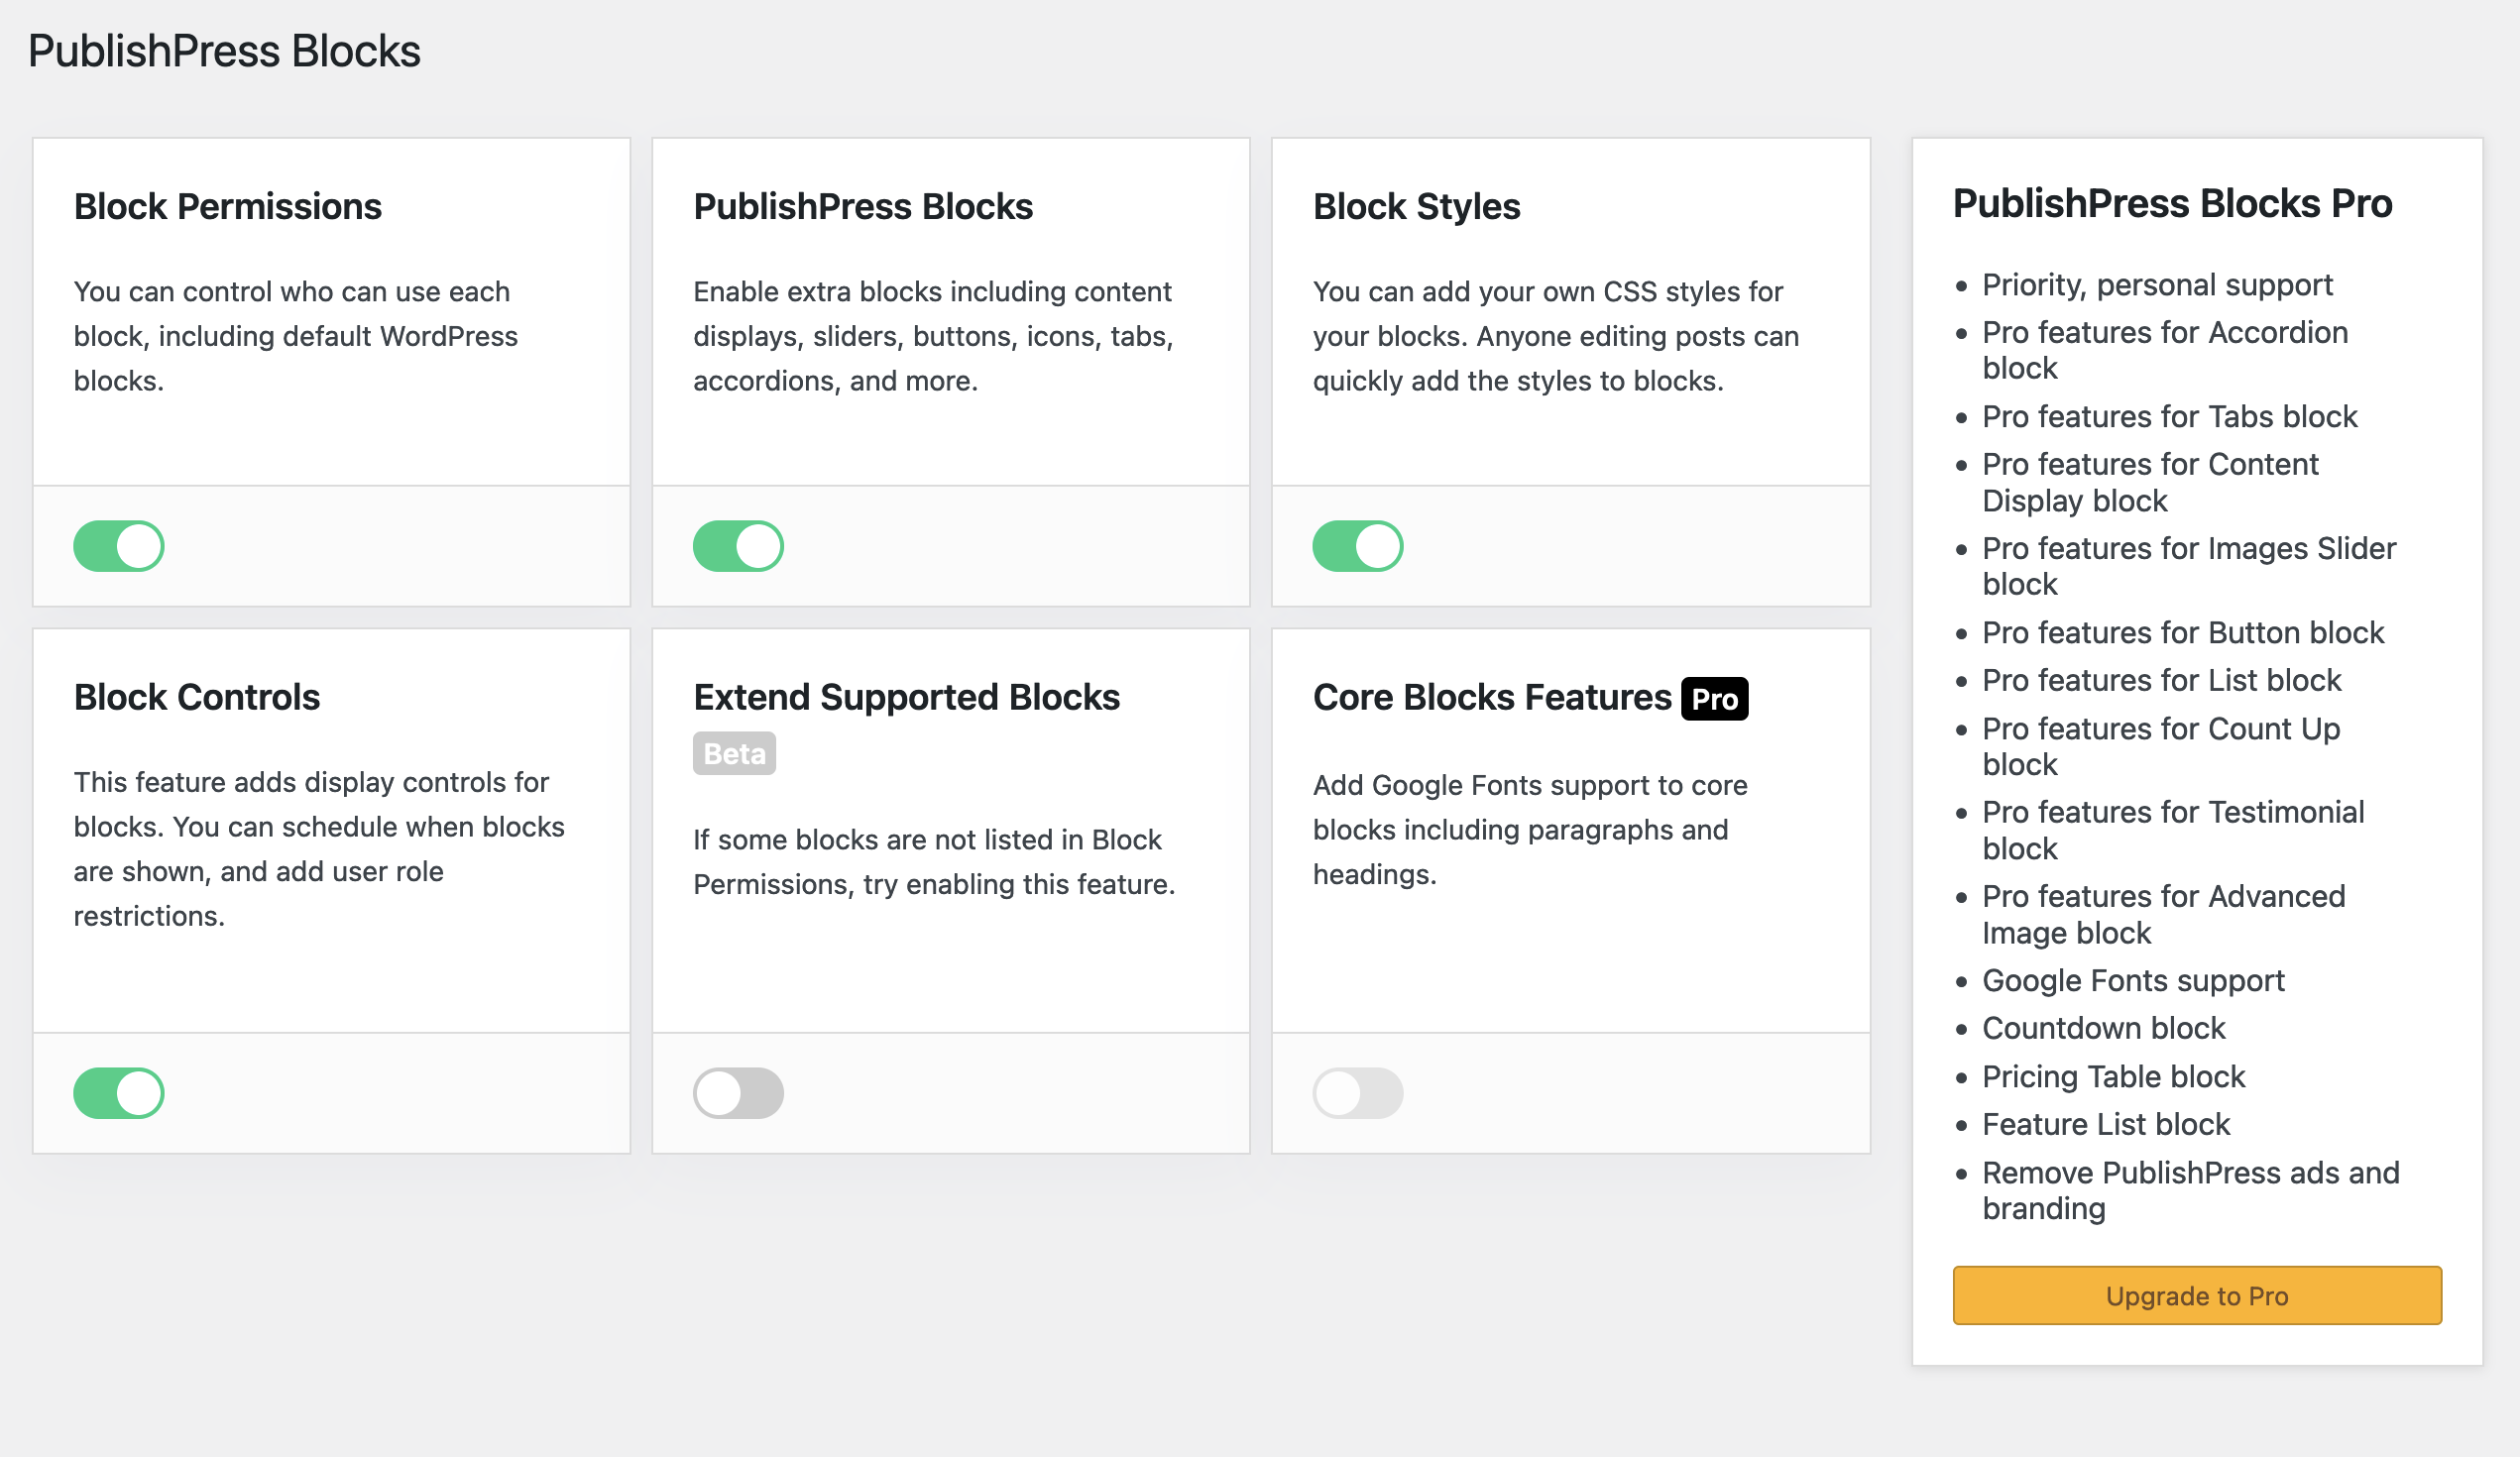
Task: Click the Google Fonts support list item
Action: click(2131, 980)
